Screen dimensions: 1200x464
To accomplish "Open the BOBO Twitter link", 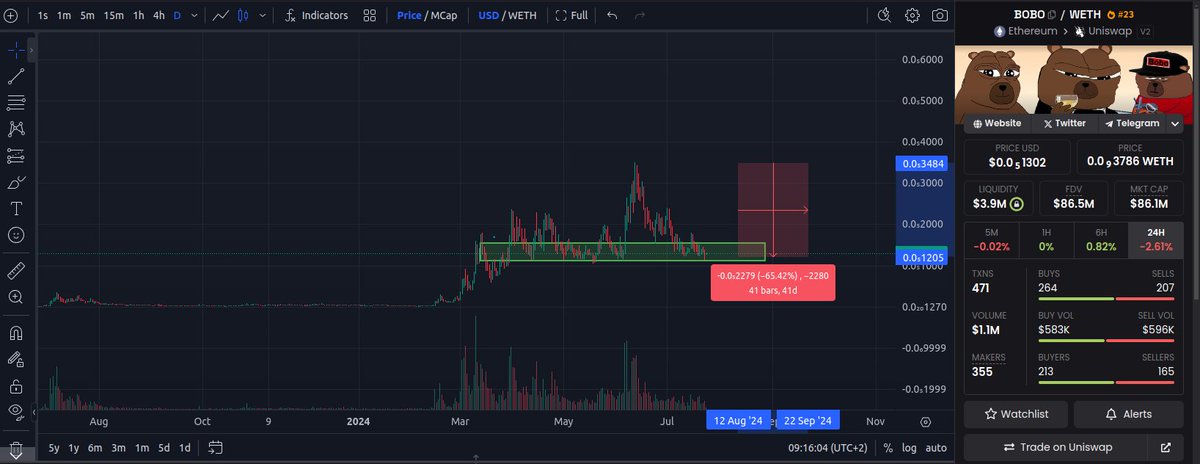I will click(1064, 123).
